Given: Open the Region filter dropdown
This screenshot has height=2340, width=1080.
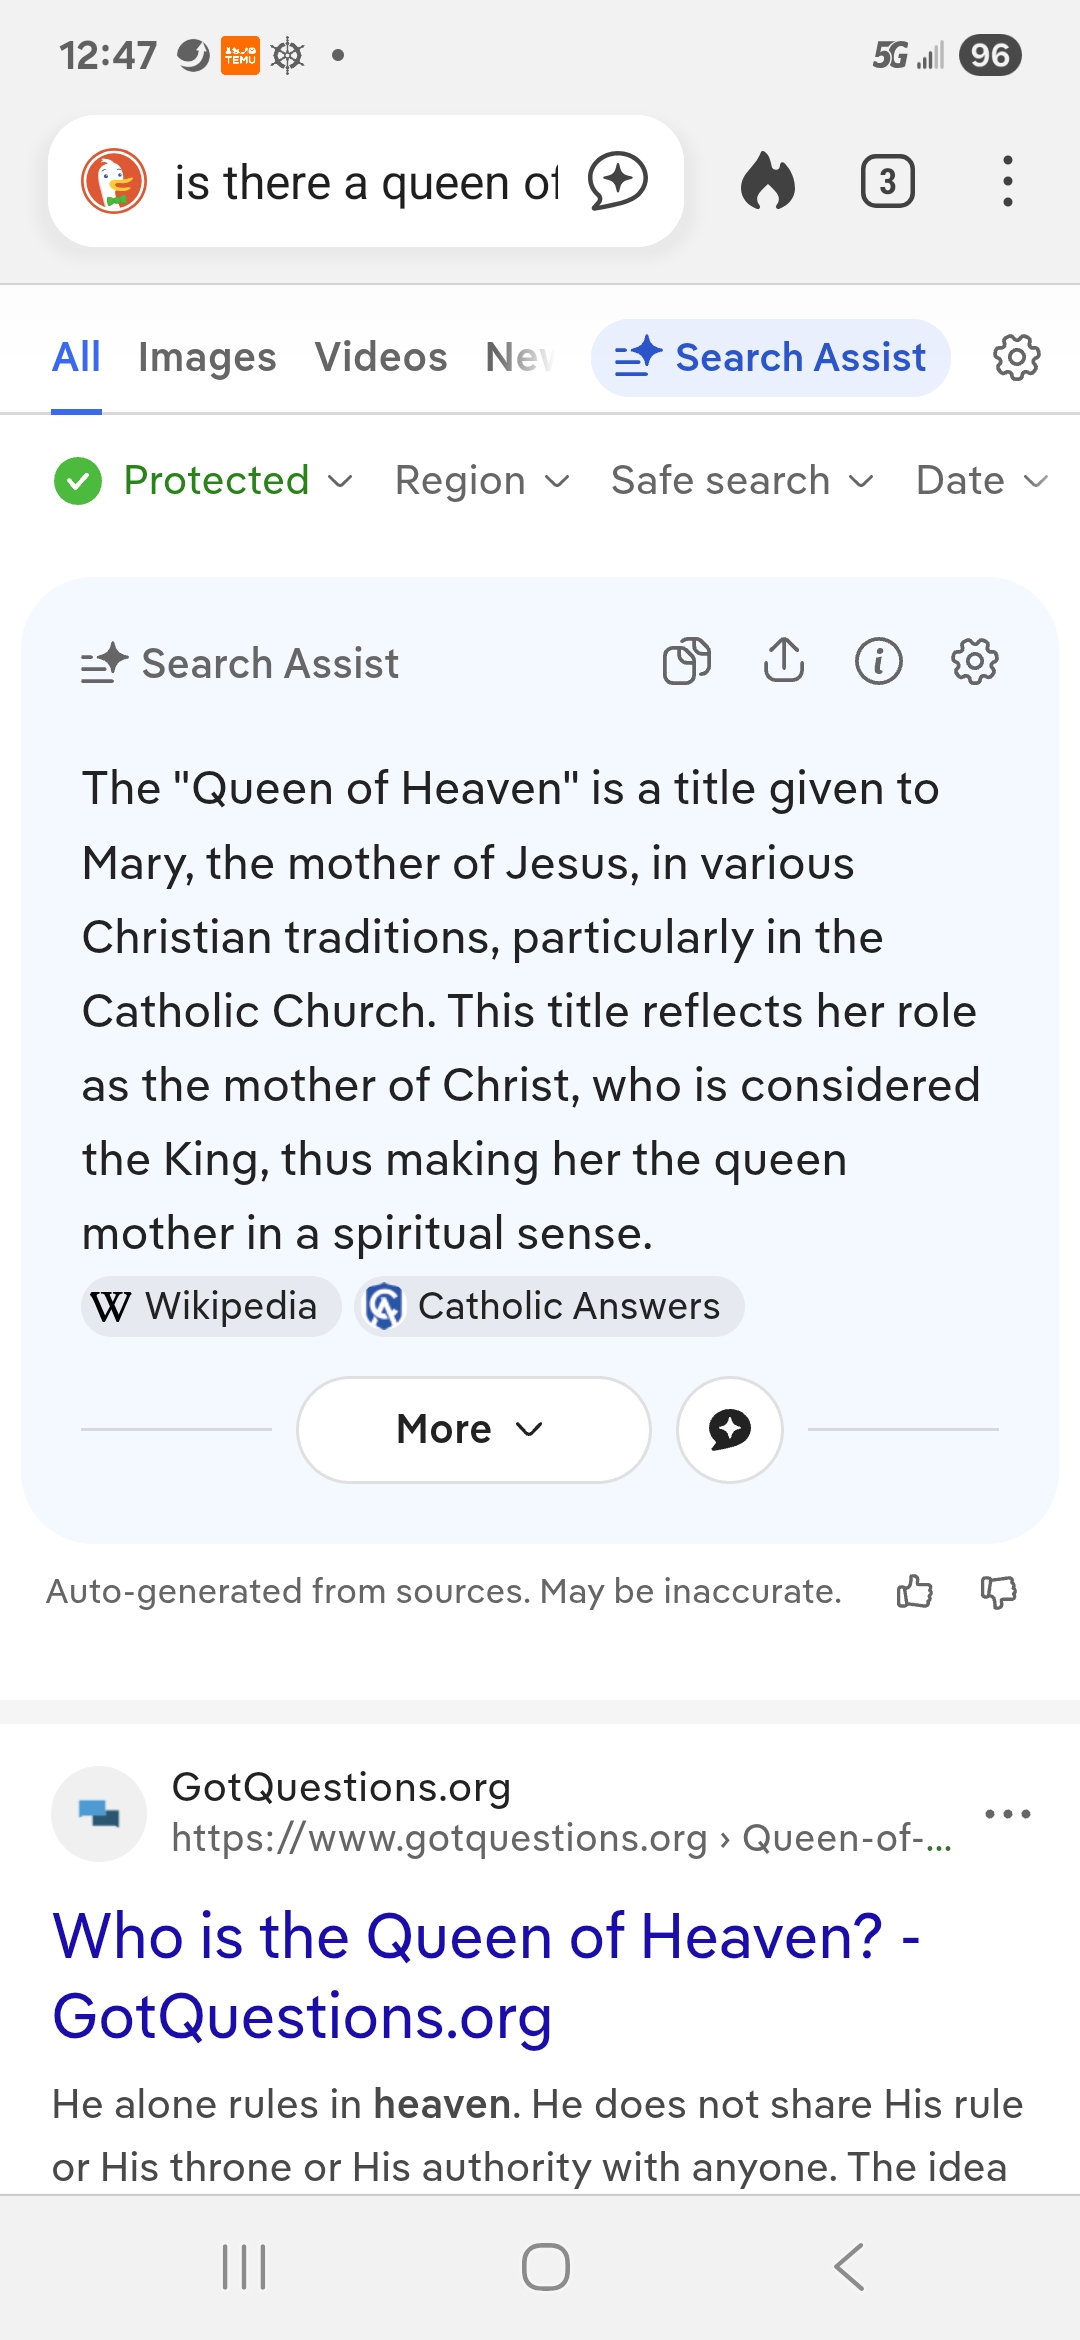Looking at the screenshot, I should (482, 481).
